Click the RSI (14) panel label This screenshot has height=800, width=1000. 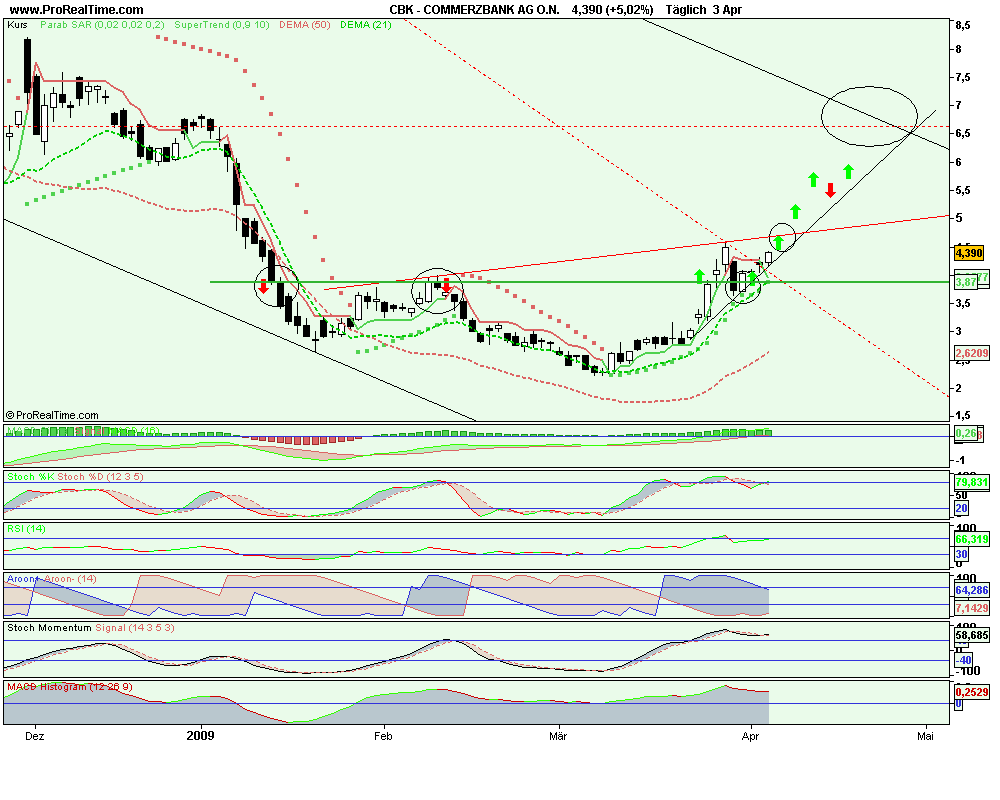26,529
